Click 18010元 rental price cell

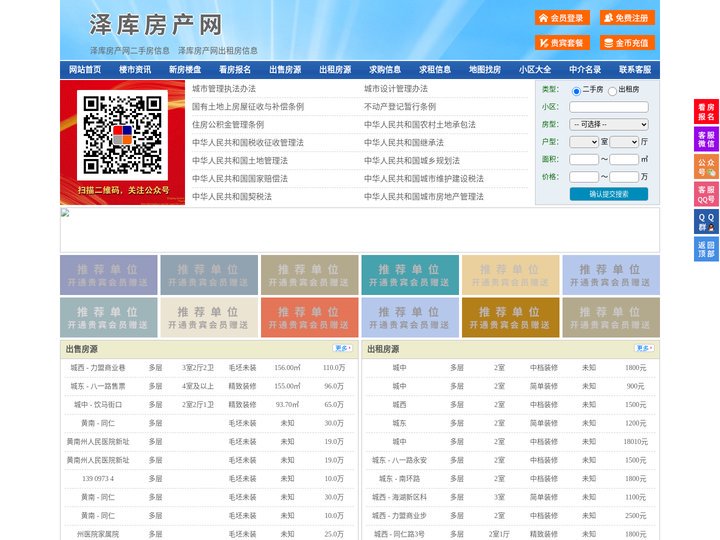(636, 442)
